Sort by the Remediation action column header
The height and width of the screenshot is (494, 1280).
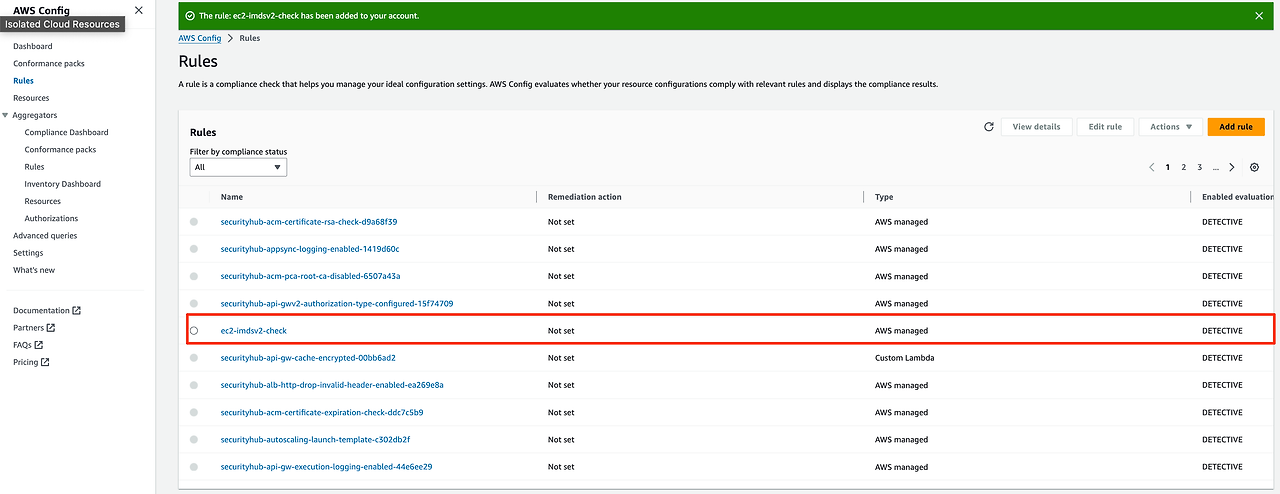coord(585,197)
